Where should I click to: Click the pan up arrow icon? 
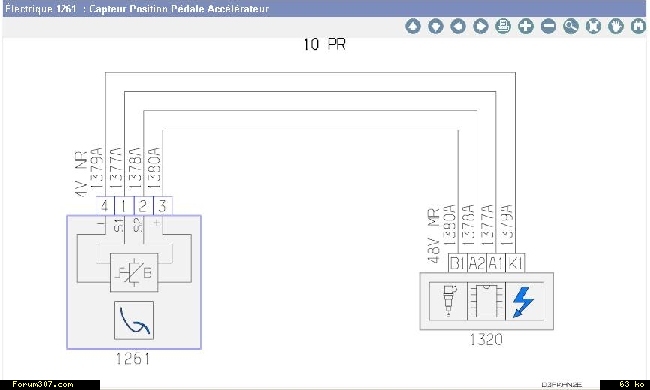pyautogui.click(x=412, y=27)
